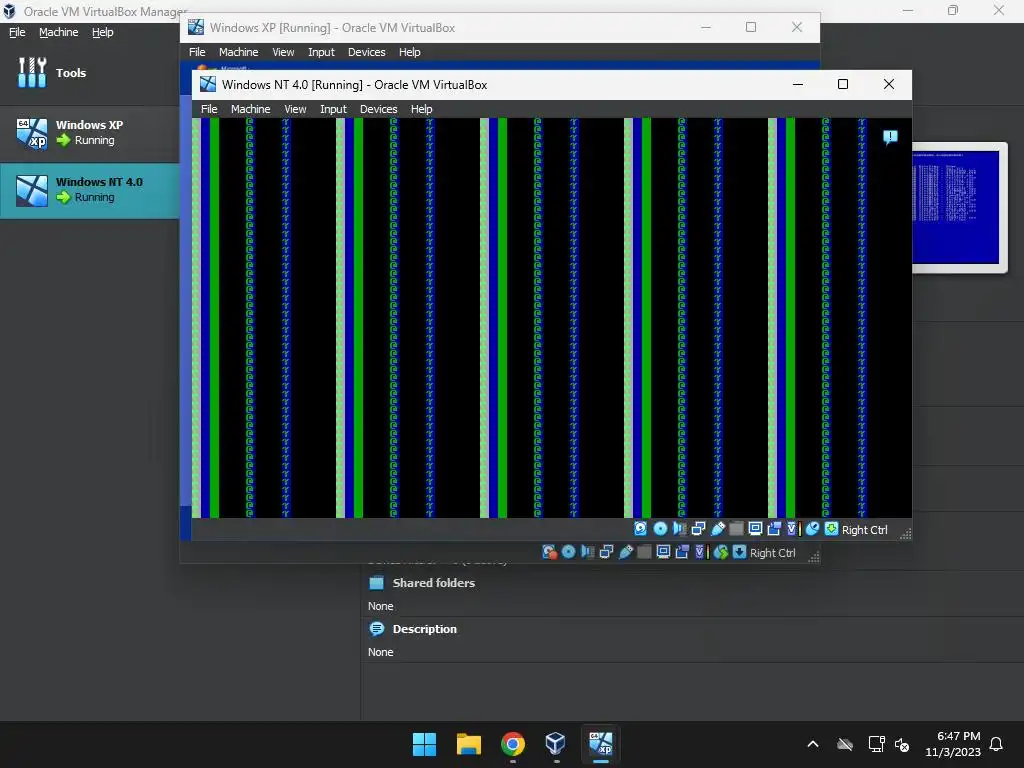Click display icon in Windows NT status bar
This screenshot has width=1024, height=768.
pyautogui.click(x=755, y=529)
